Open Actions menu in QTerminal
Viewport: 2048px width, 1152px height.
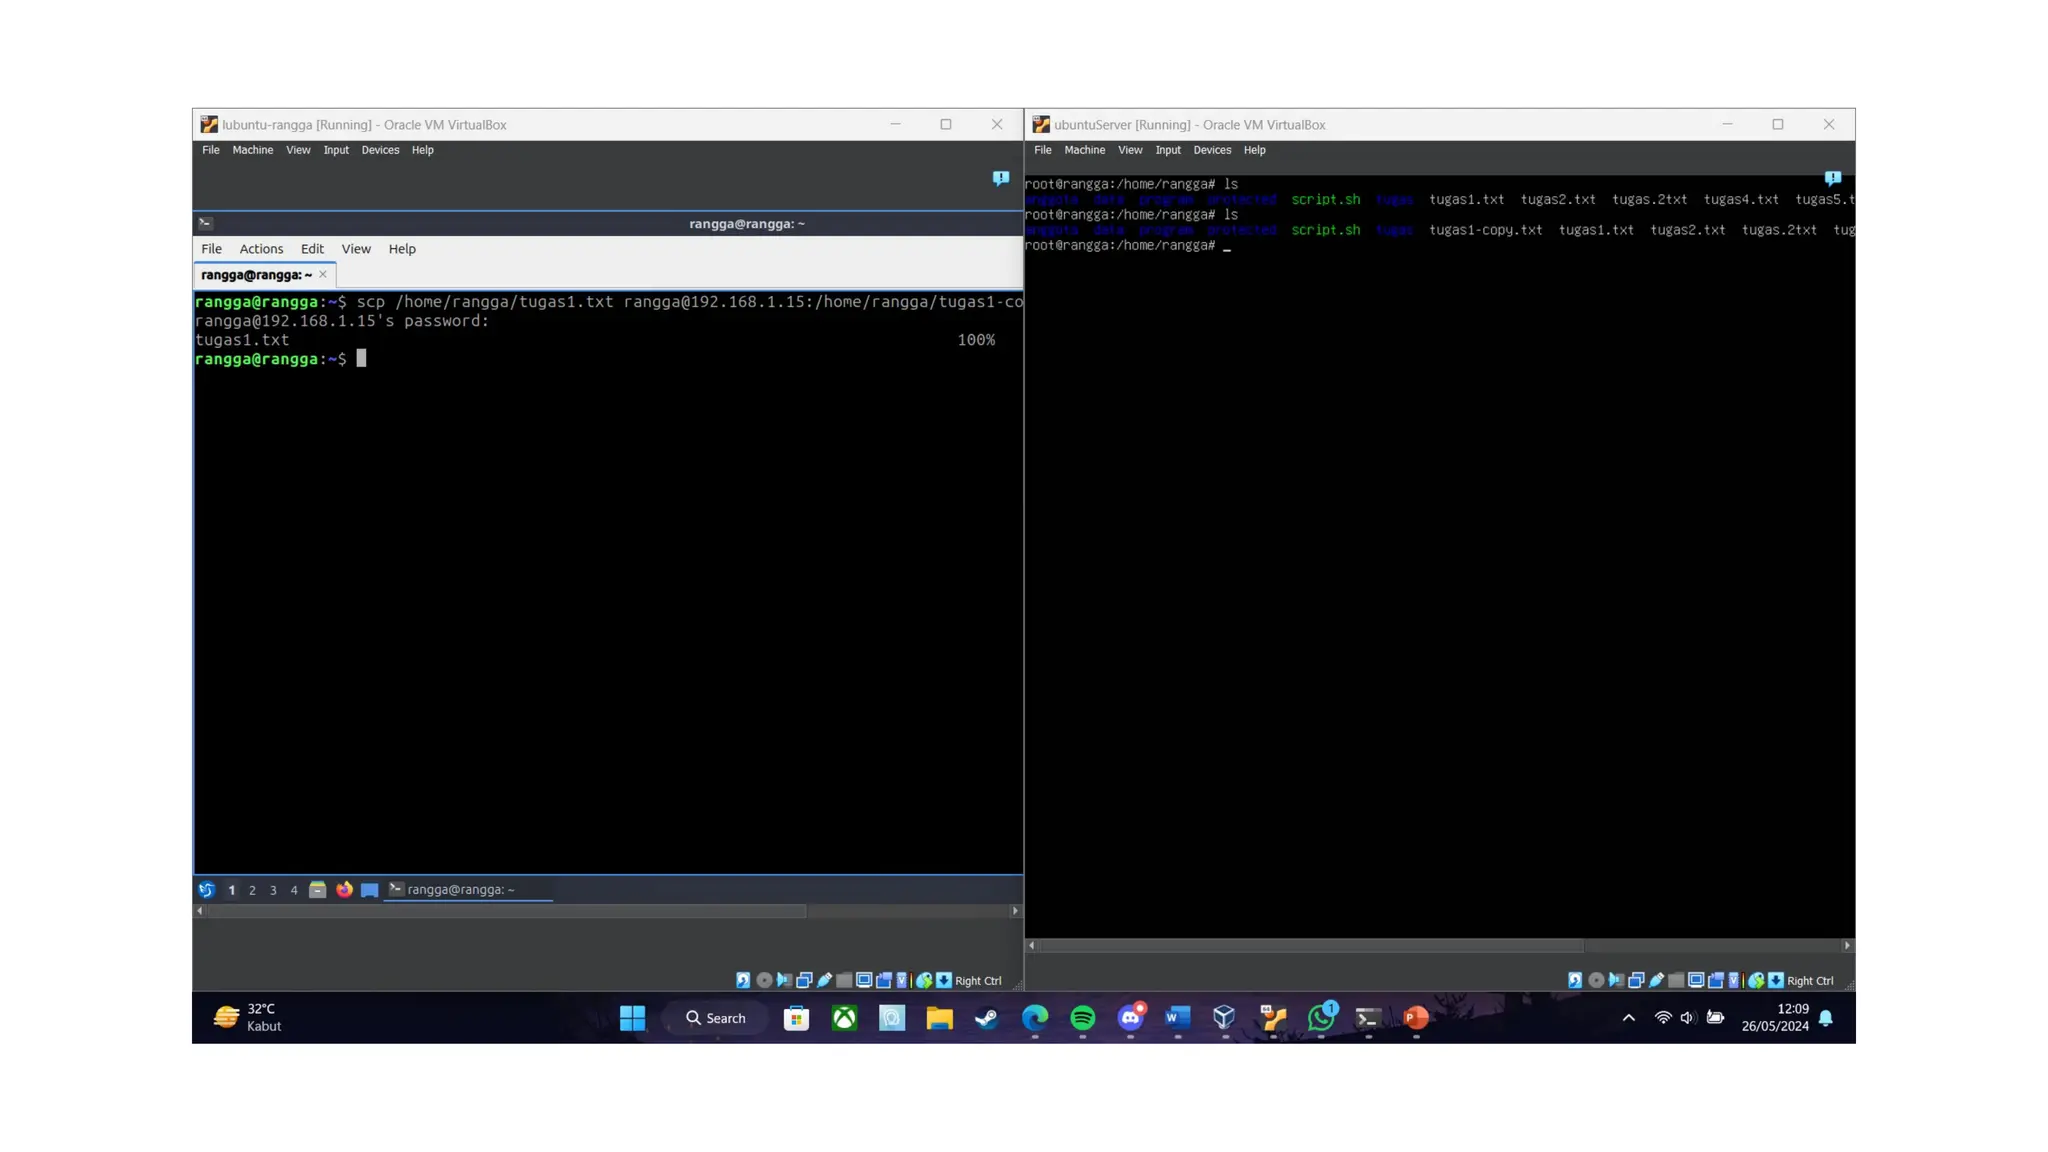(261, 249)
